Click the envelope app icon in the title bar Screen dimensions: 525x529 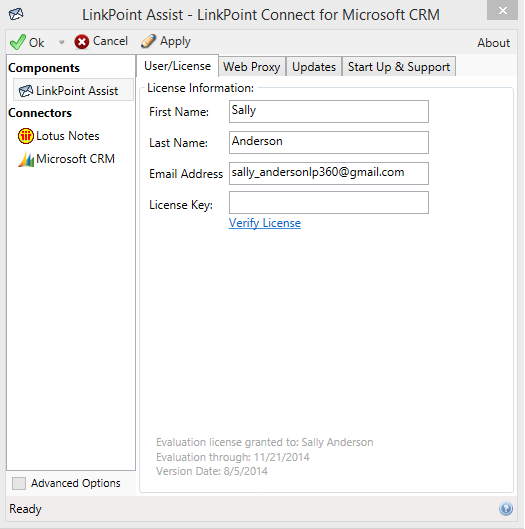16,14
